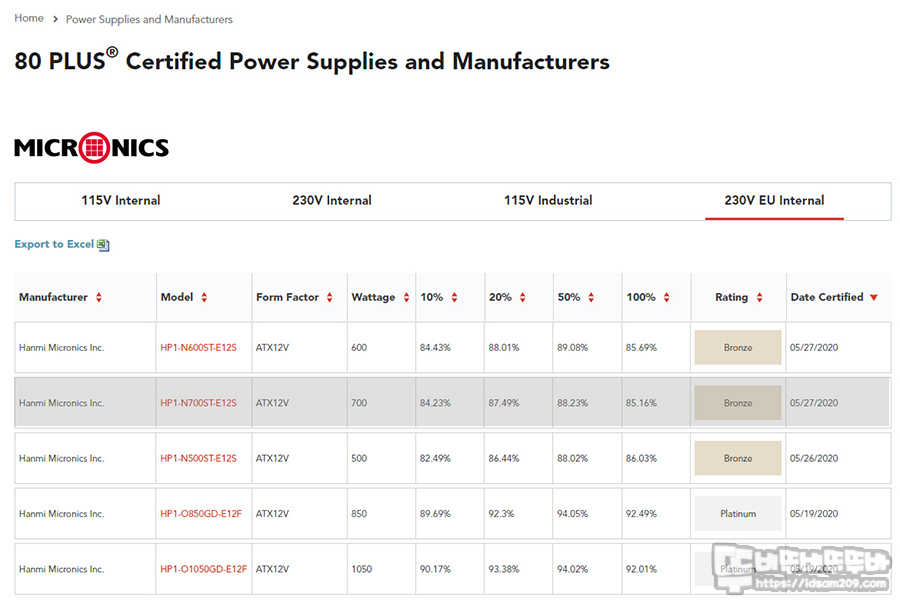The image size is (900, 607).
Task: Sort by Wattage column arrows
Action: click(406, 297)
